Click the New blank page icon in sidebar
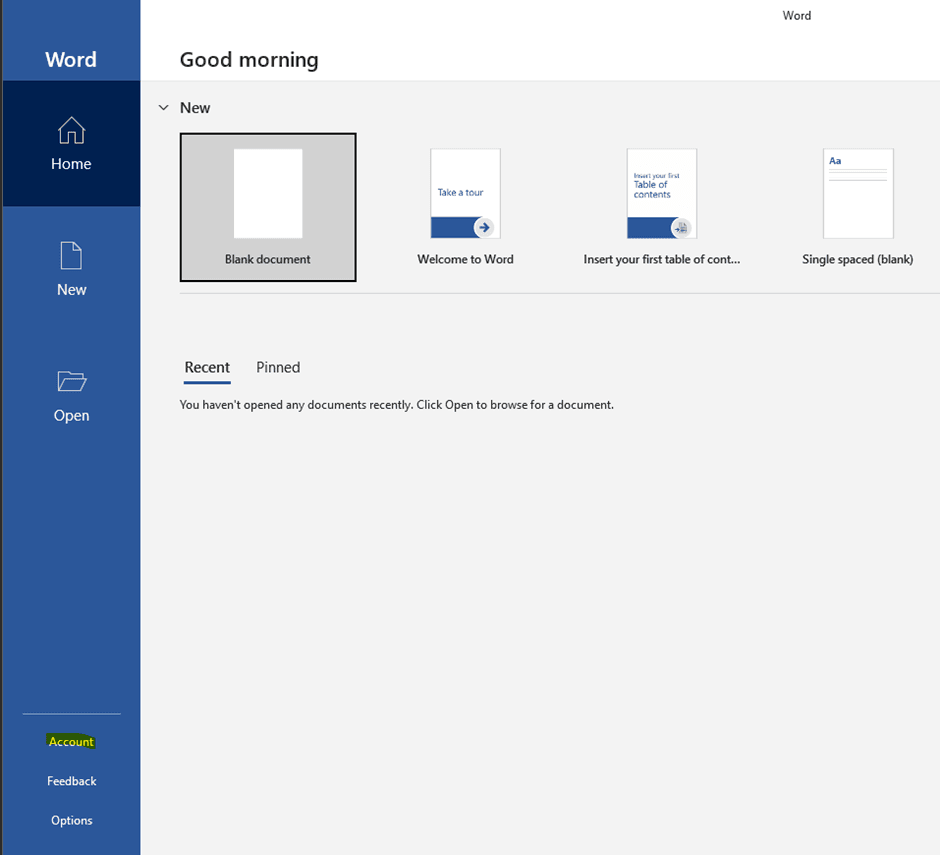This screenshot has width=940, height=855. tap(71, 256)
